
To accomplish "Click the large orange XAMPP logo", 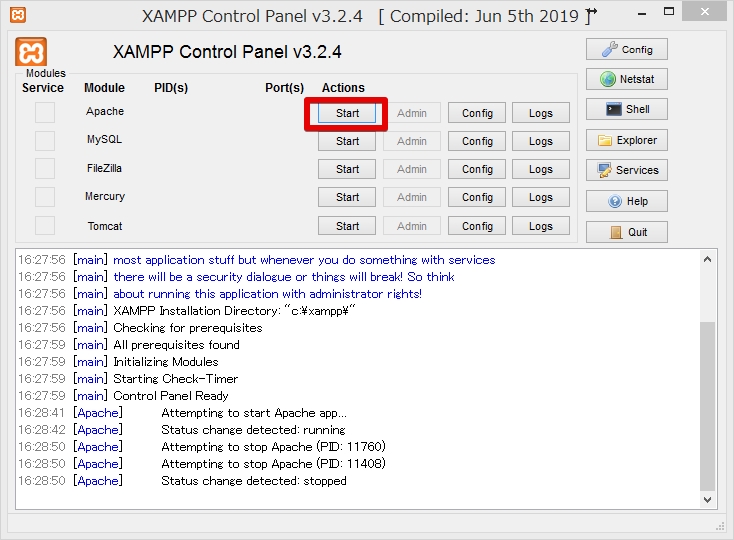I will coord(31,52).
